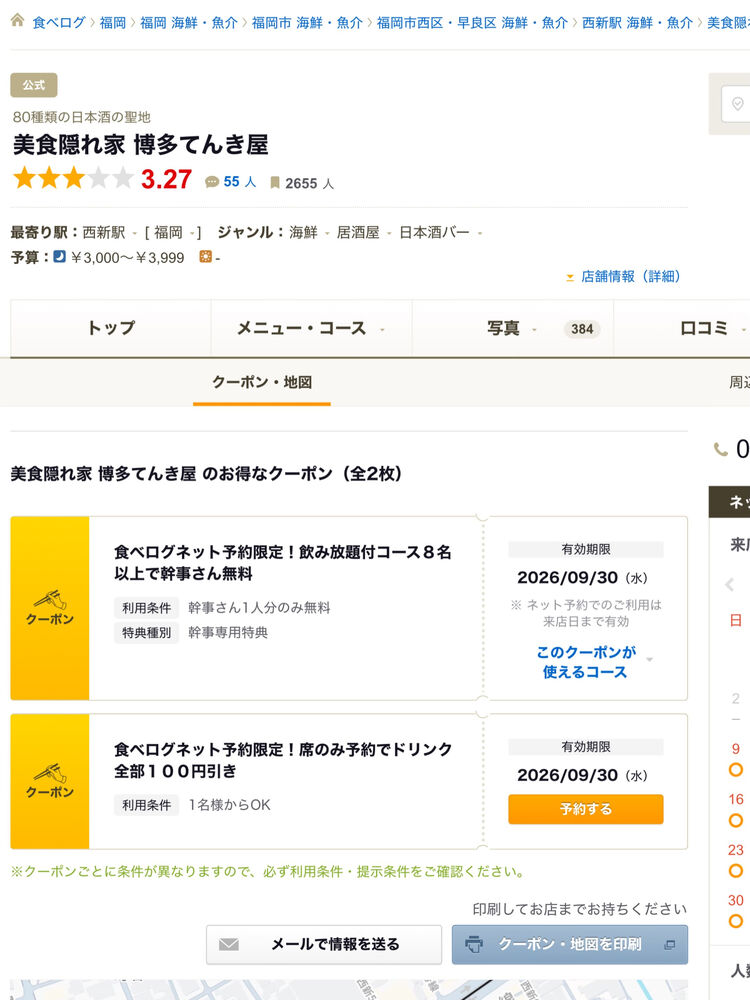750x1000 pixels.
Task: Open 福岡 海鮮・魚介 breadcrumb link
Action: tap(189, 23)
